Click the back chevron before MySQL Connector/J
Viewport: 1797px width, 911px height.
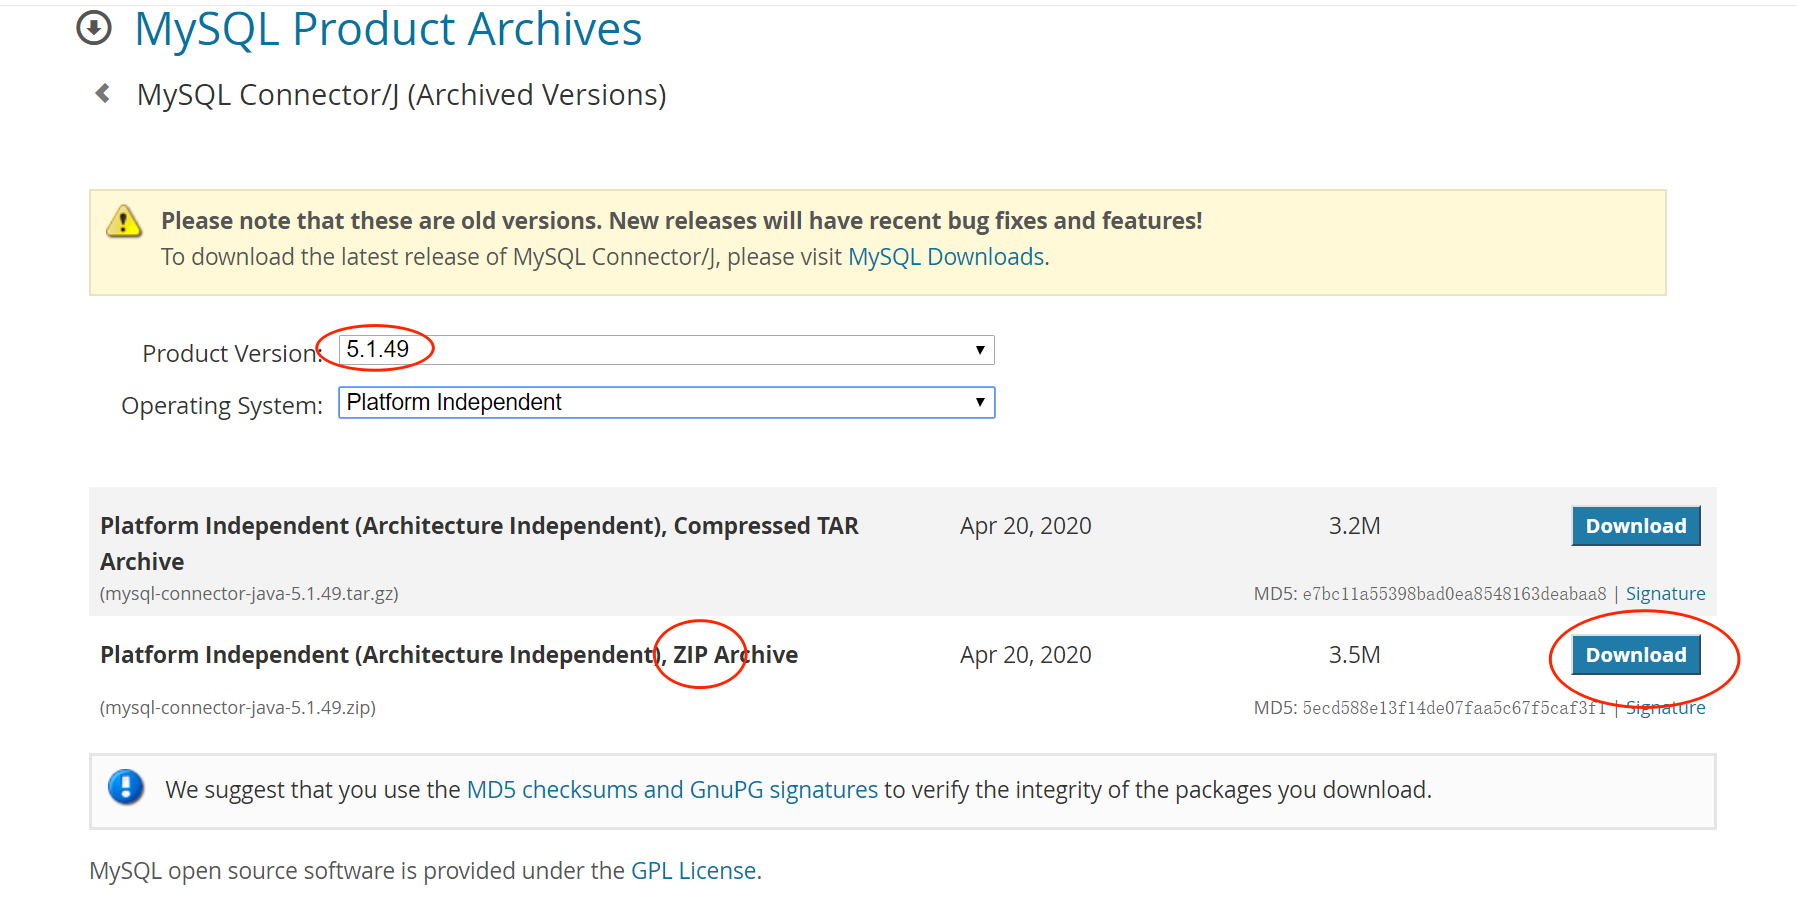click(102, 94)
